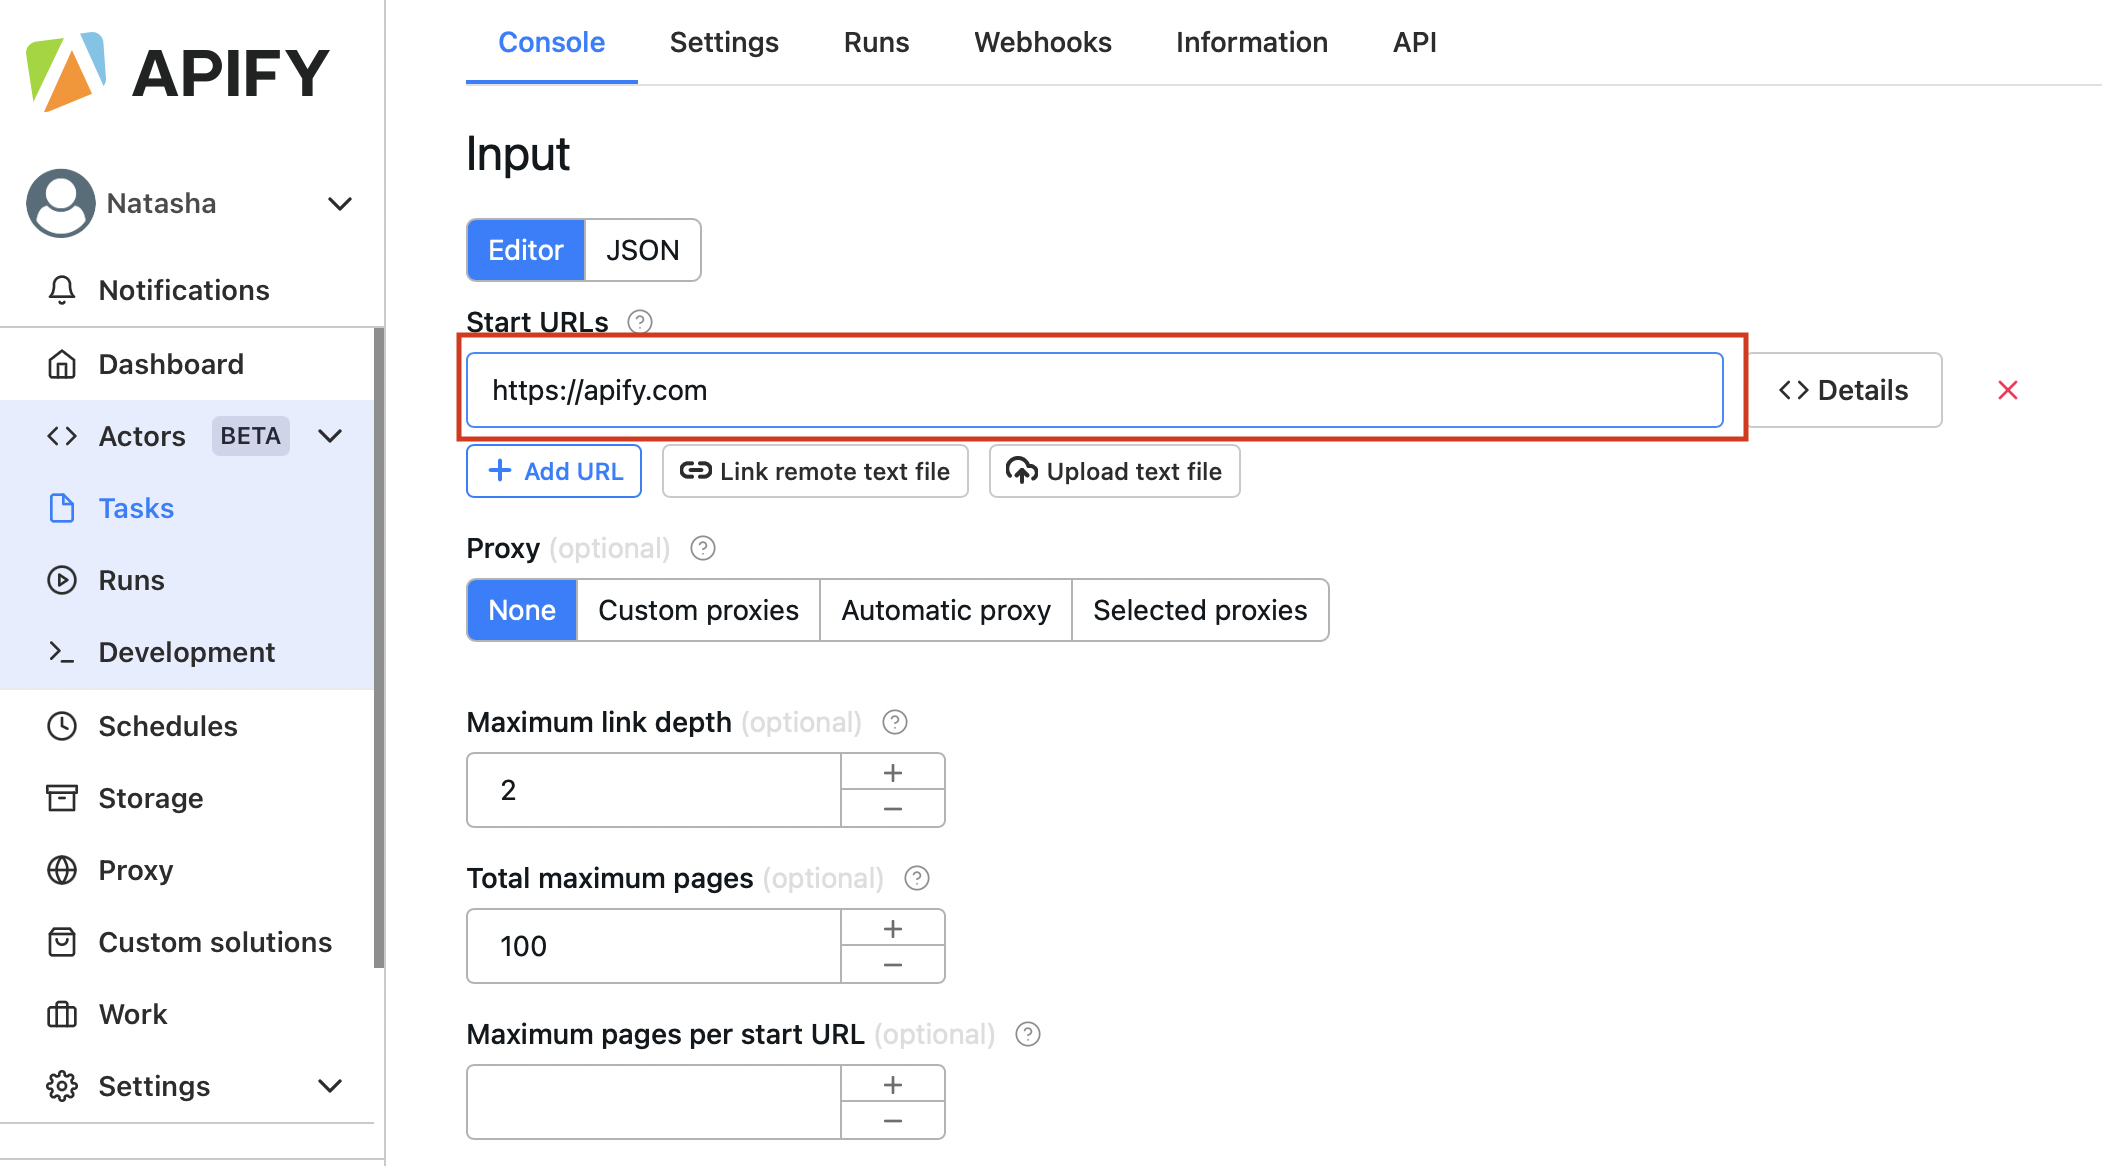The width and height of the screenshot is (2102, 1166).
Task: Click Start URLs help question mark
Action: click(640, 322)
